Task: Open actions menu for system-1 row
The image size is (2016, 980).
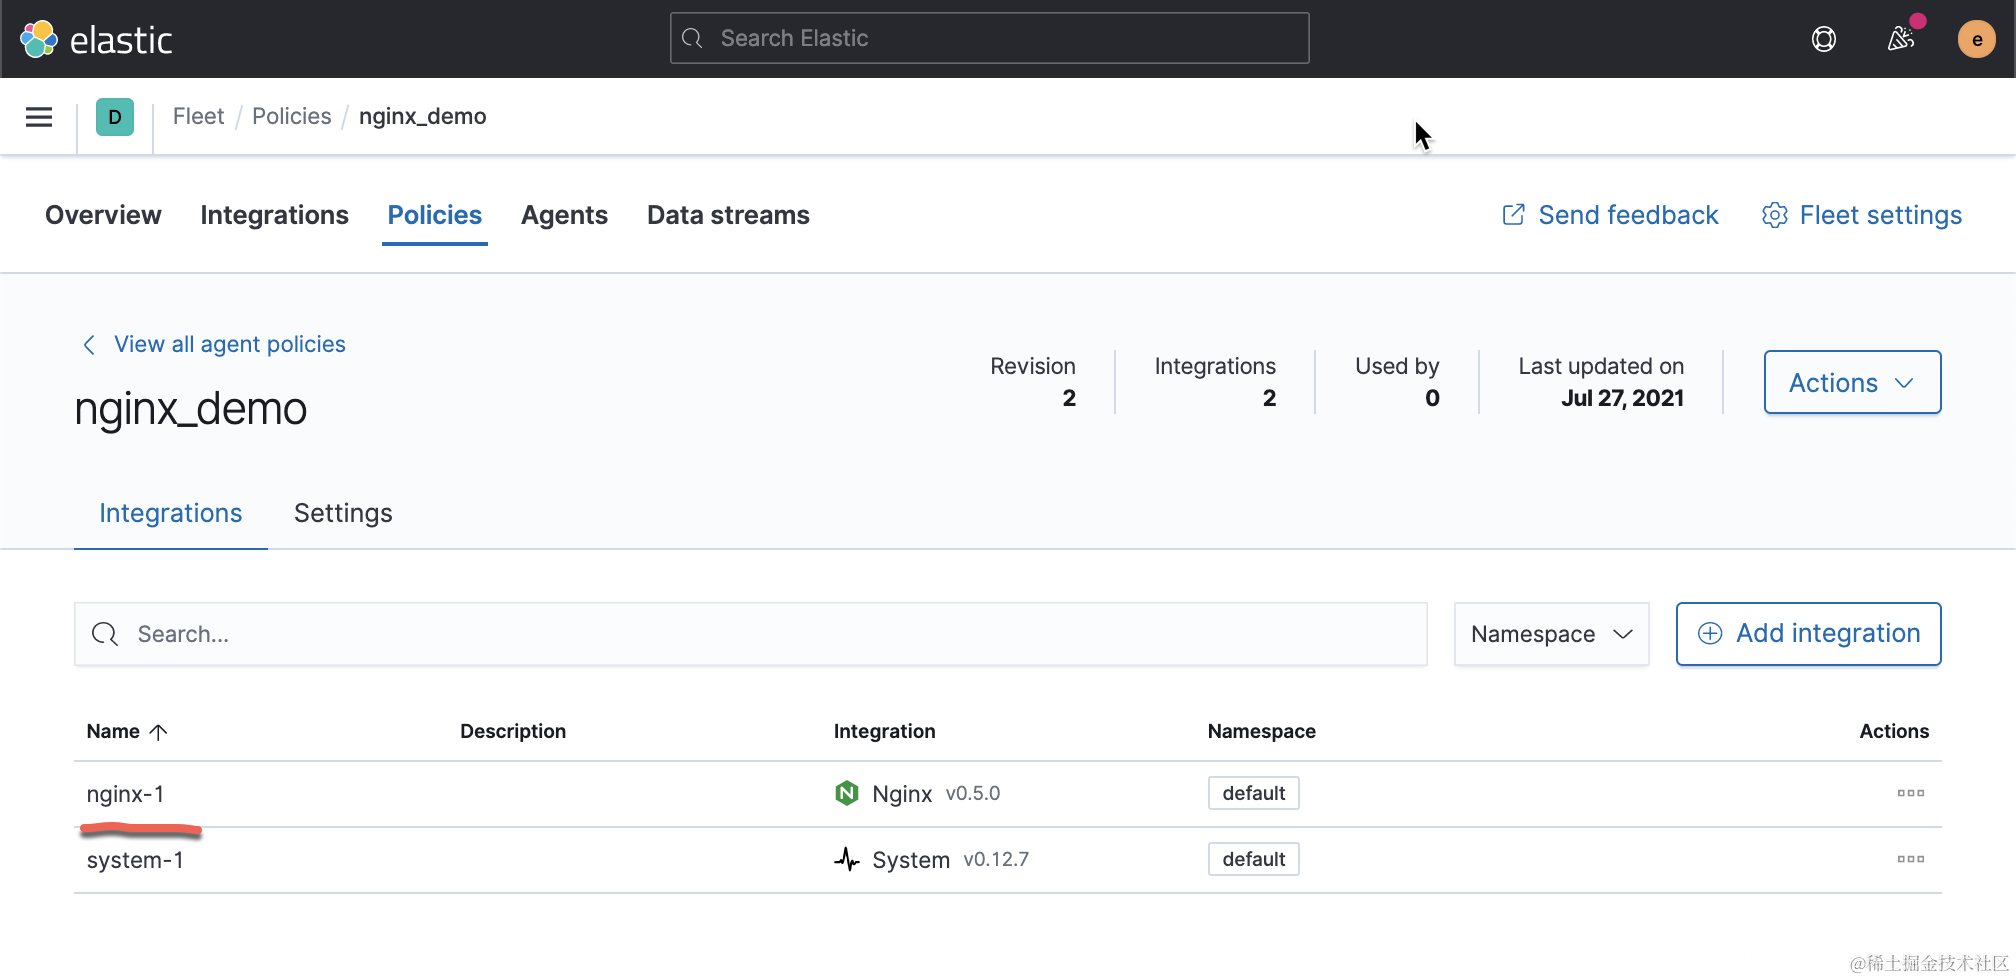Action: coord(1910,859)
